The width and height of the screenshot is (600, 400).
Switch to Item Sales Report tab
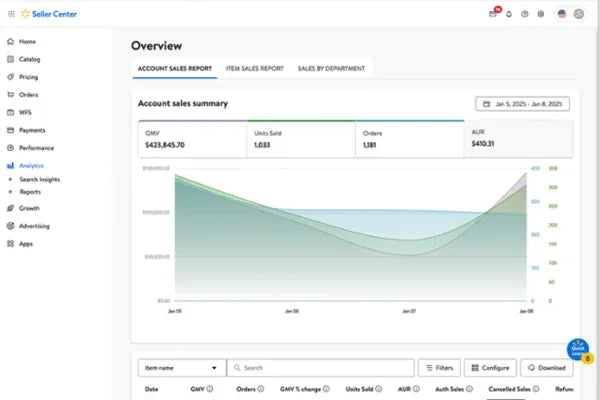point(254,69)
